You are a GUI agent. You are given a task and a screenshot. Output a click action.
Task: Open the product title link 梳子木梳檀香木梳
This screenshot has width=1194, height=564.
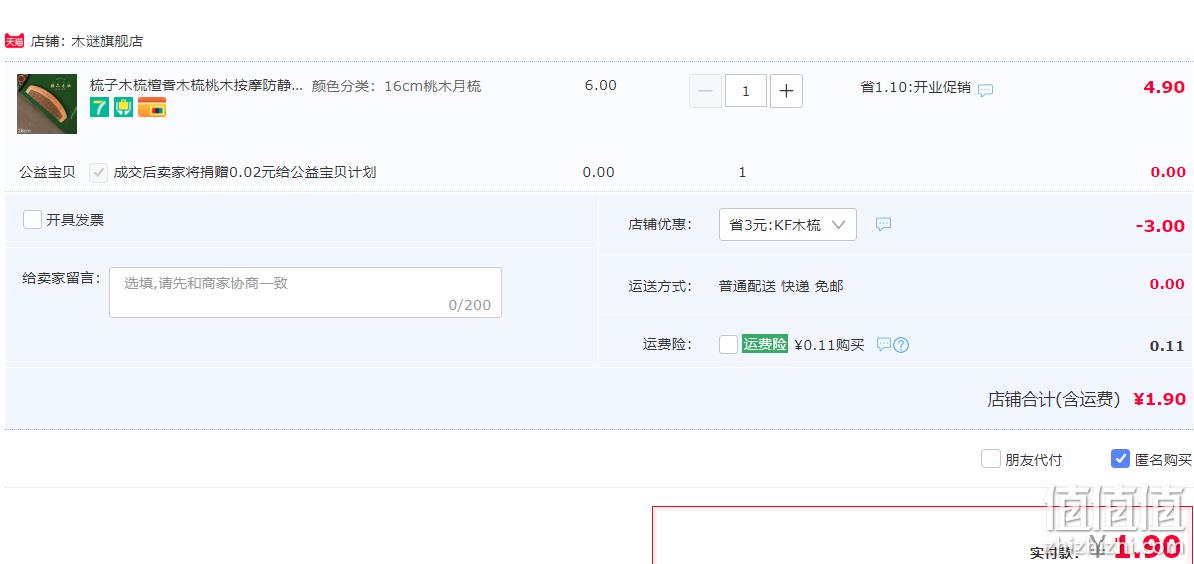(x=196, y=85)
